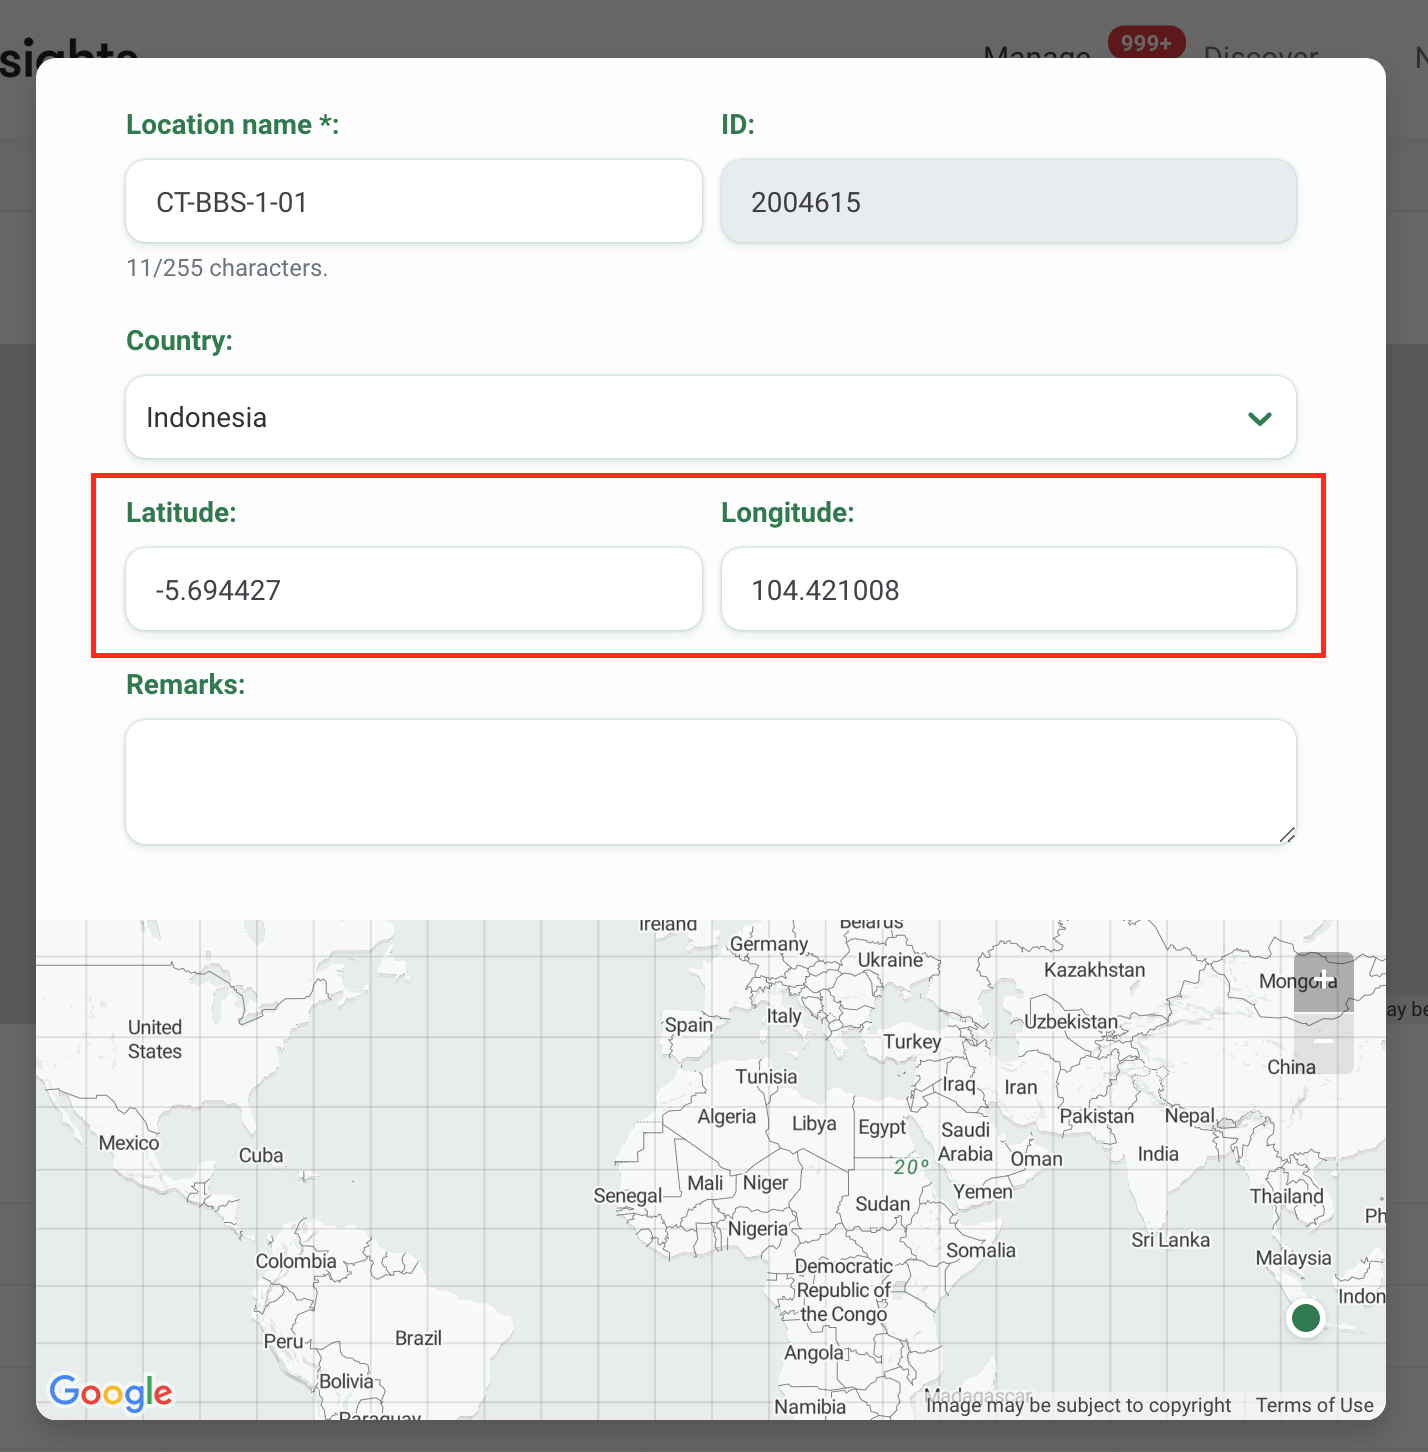Click the Malaysia label on the map
1428x1452 pixels.
[1294, 1258]
